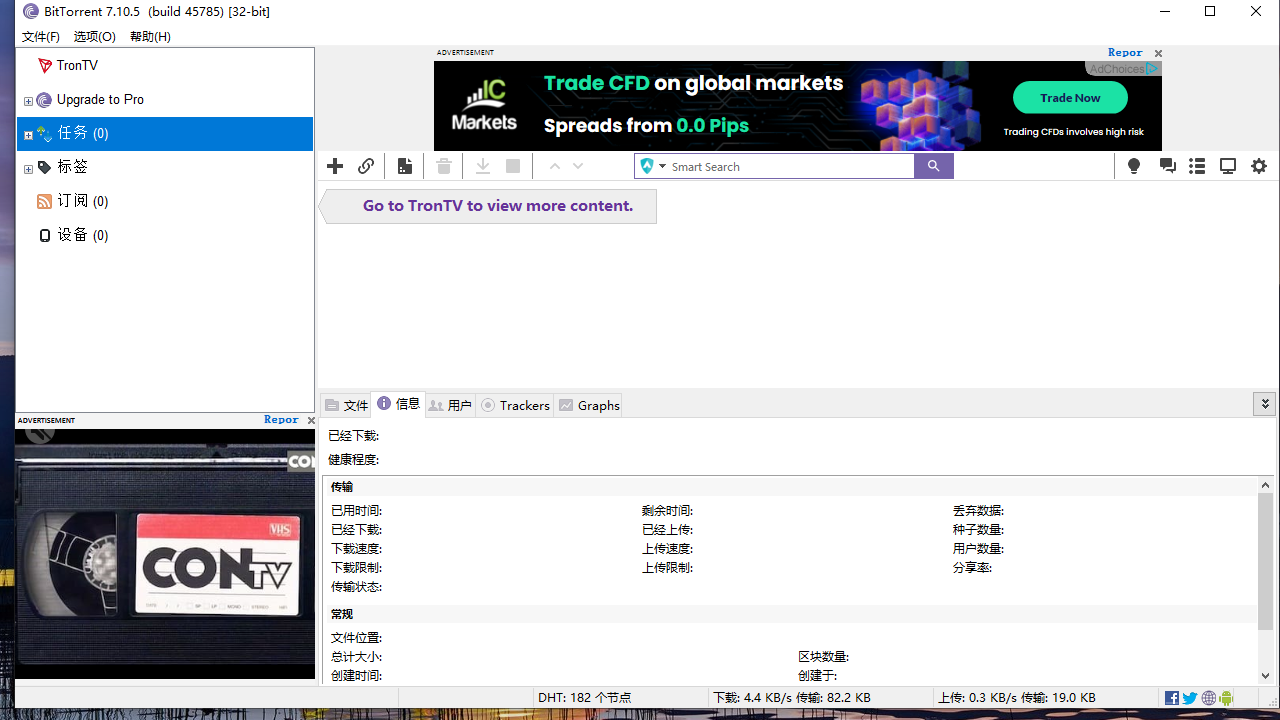
Task: Click the Trade Now ad button
Action: (x=1069, y=98)
